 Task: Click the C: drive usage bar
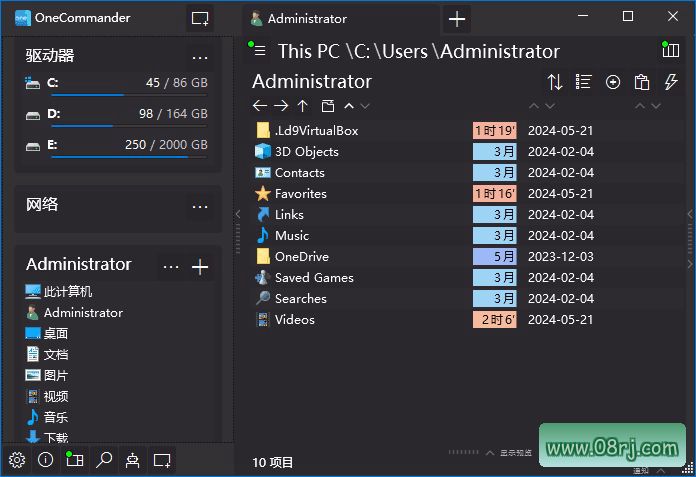tap(129, 95)
